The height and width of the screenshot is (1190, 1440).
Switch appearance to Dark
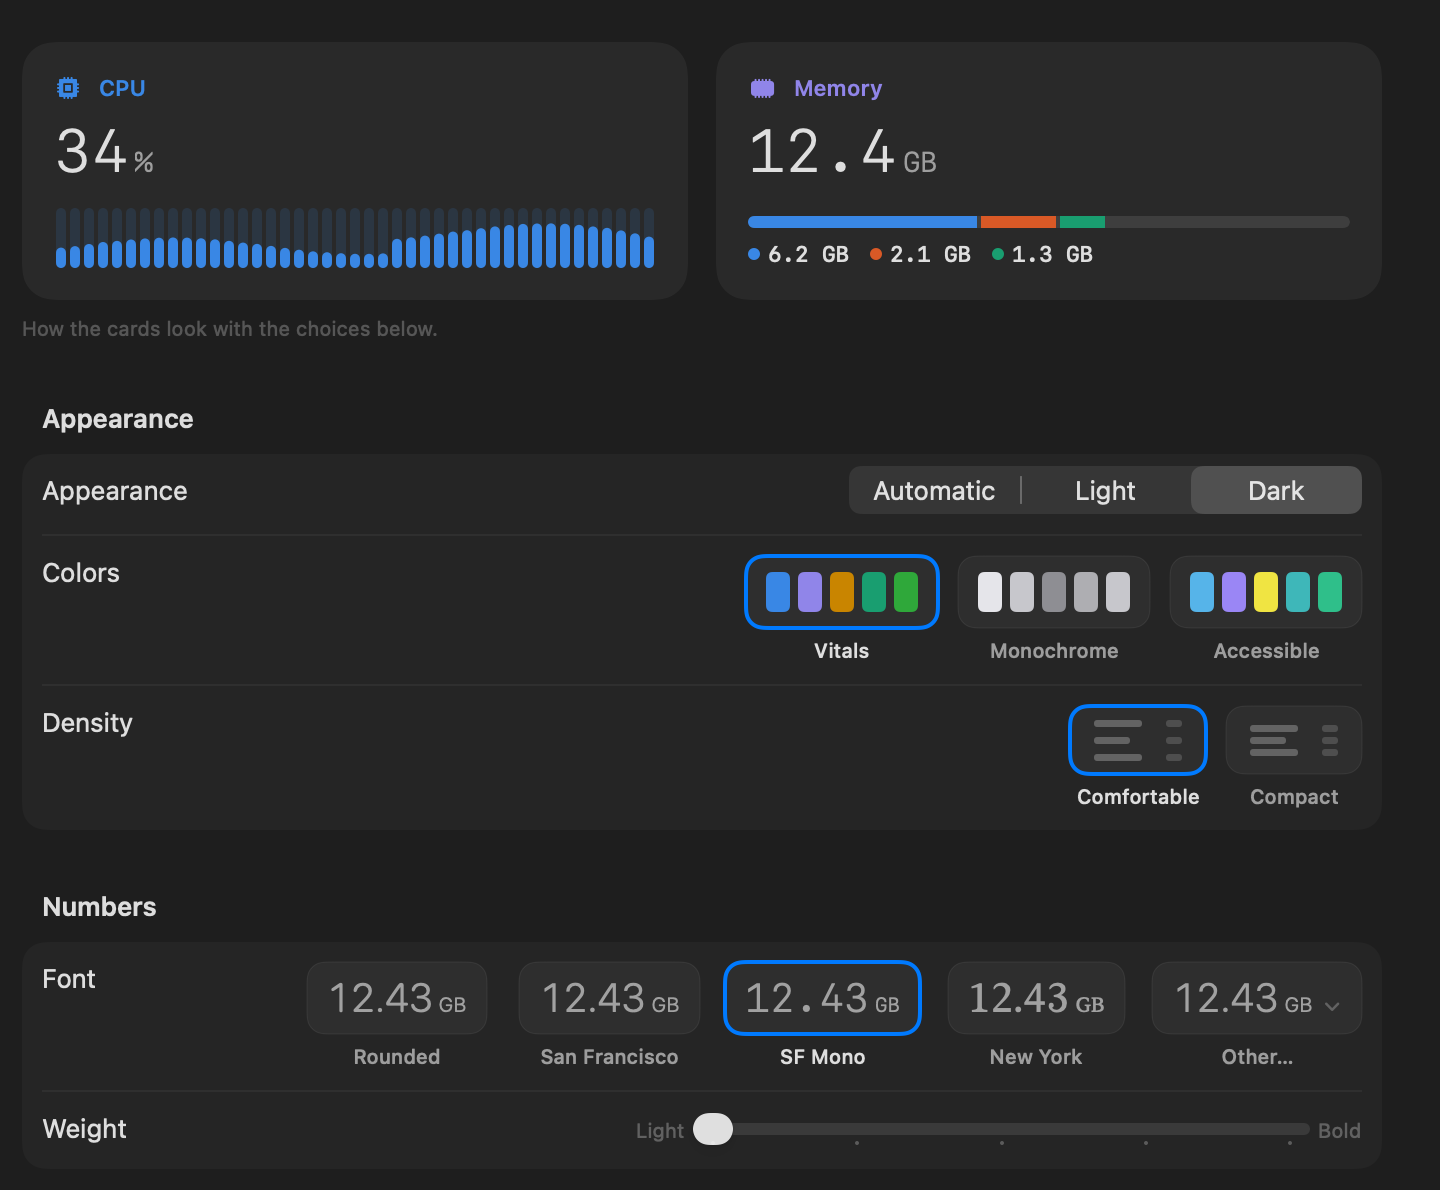coord(1276,490)
